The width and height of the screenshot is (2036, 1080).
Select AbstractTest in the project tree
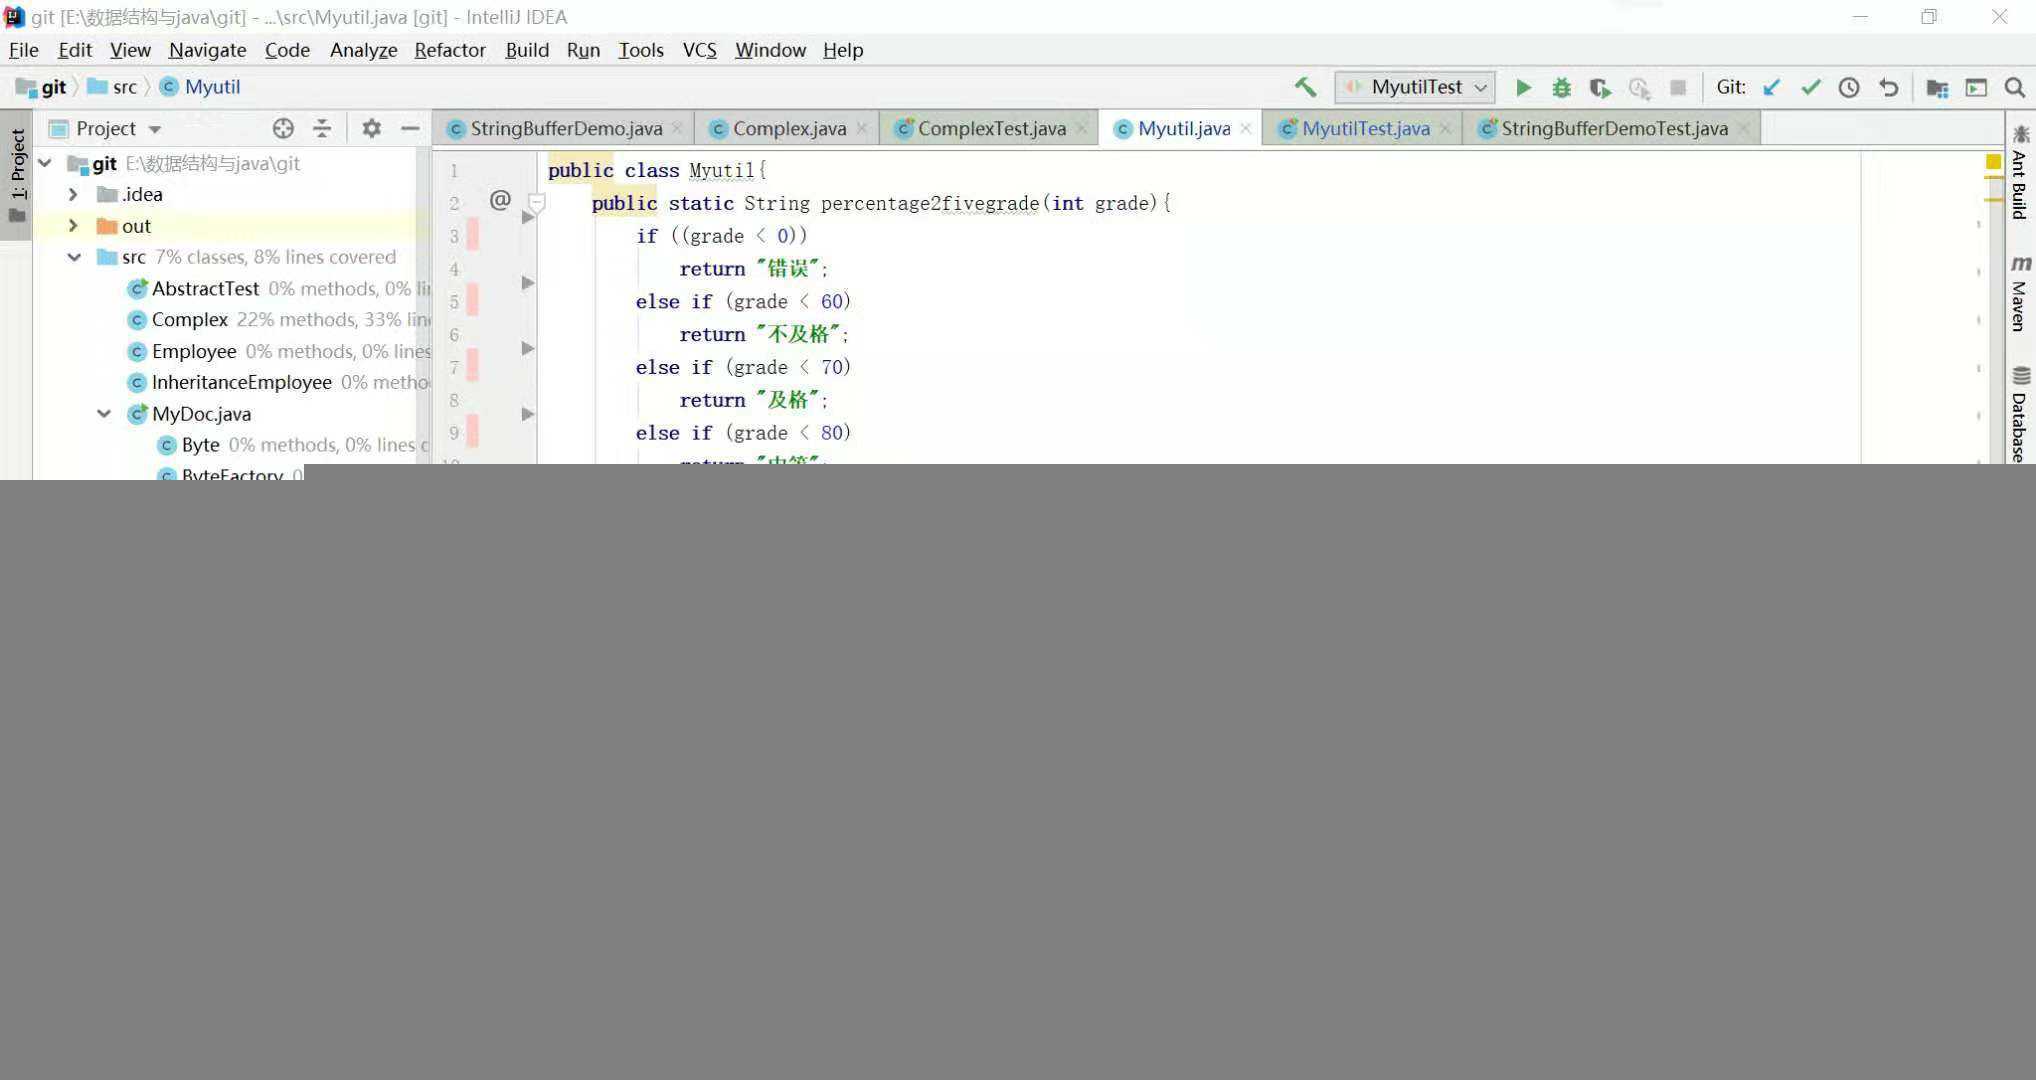coord(205,288)
